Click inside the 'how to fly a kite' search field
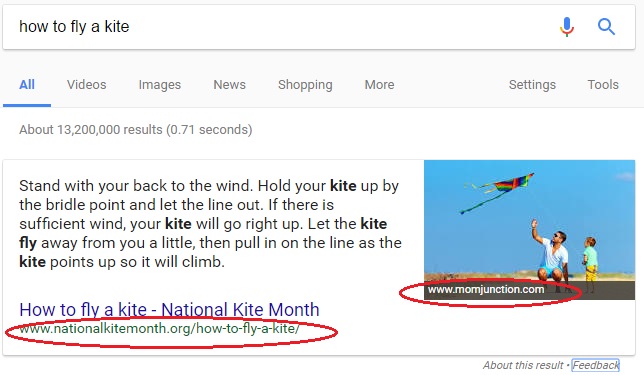Screen dimensions: 644x375 [x=279, y=27]
